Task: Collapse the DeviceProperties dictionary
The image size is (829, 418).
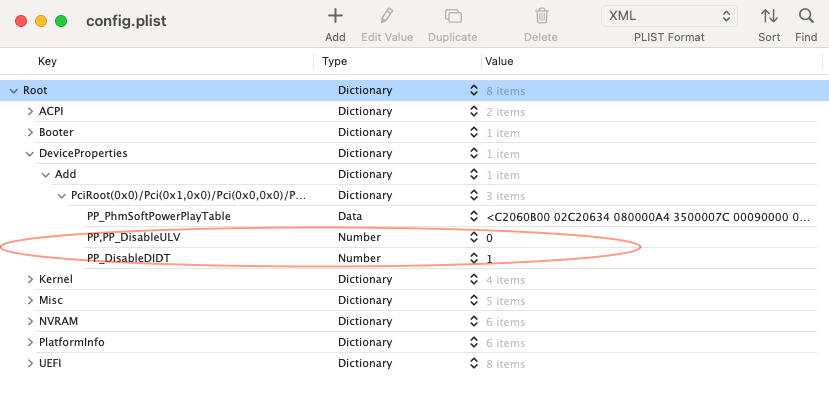Action: coord(30,154)
